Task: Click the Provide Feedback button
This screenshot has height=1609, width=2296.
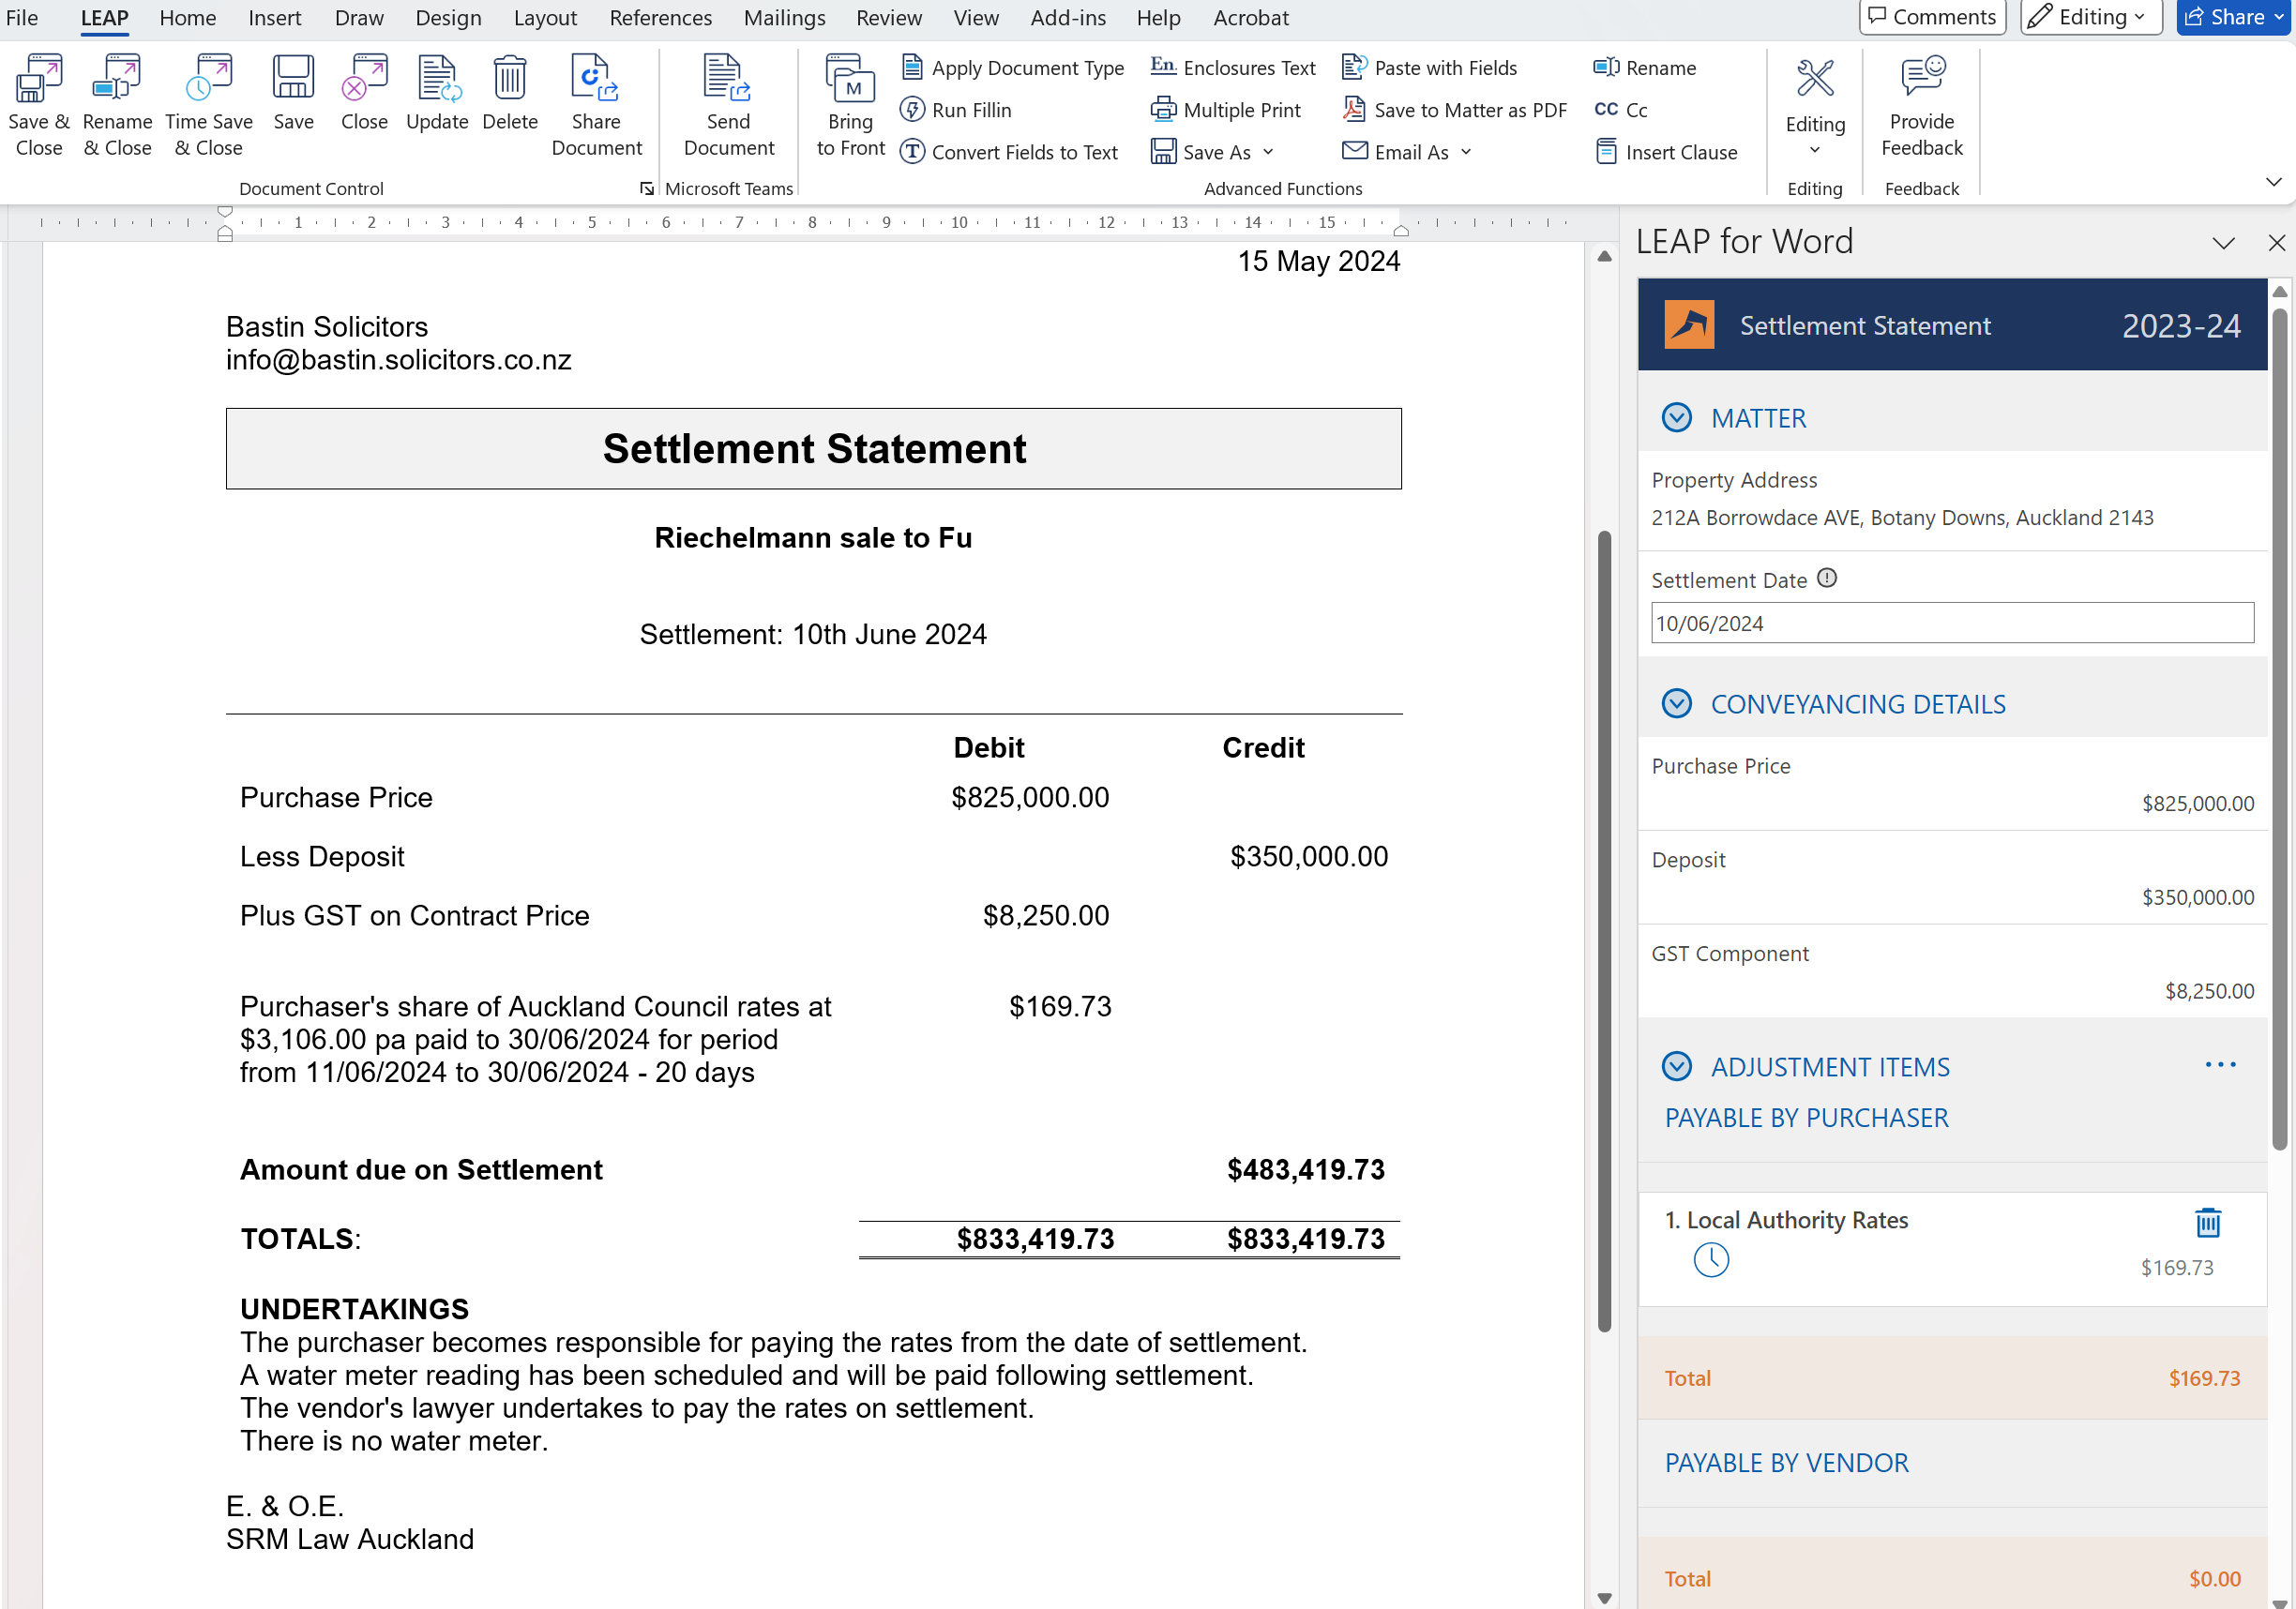Action: [x=1920, y=104]
